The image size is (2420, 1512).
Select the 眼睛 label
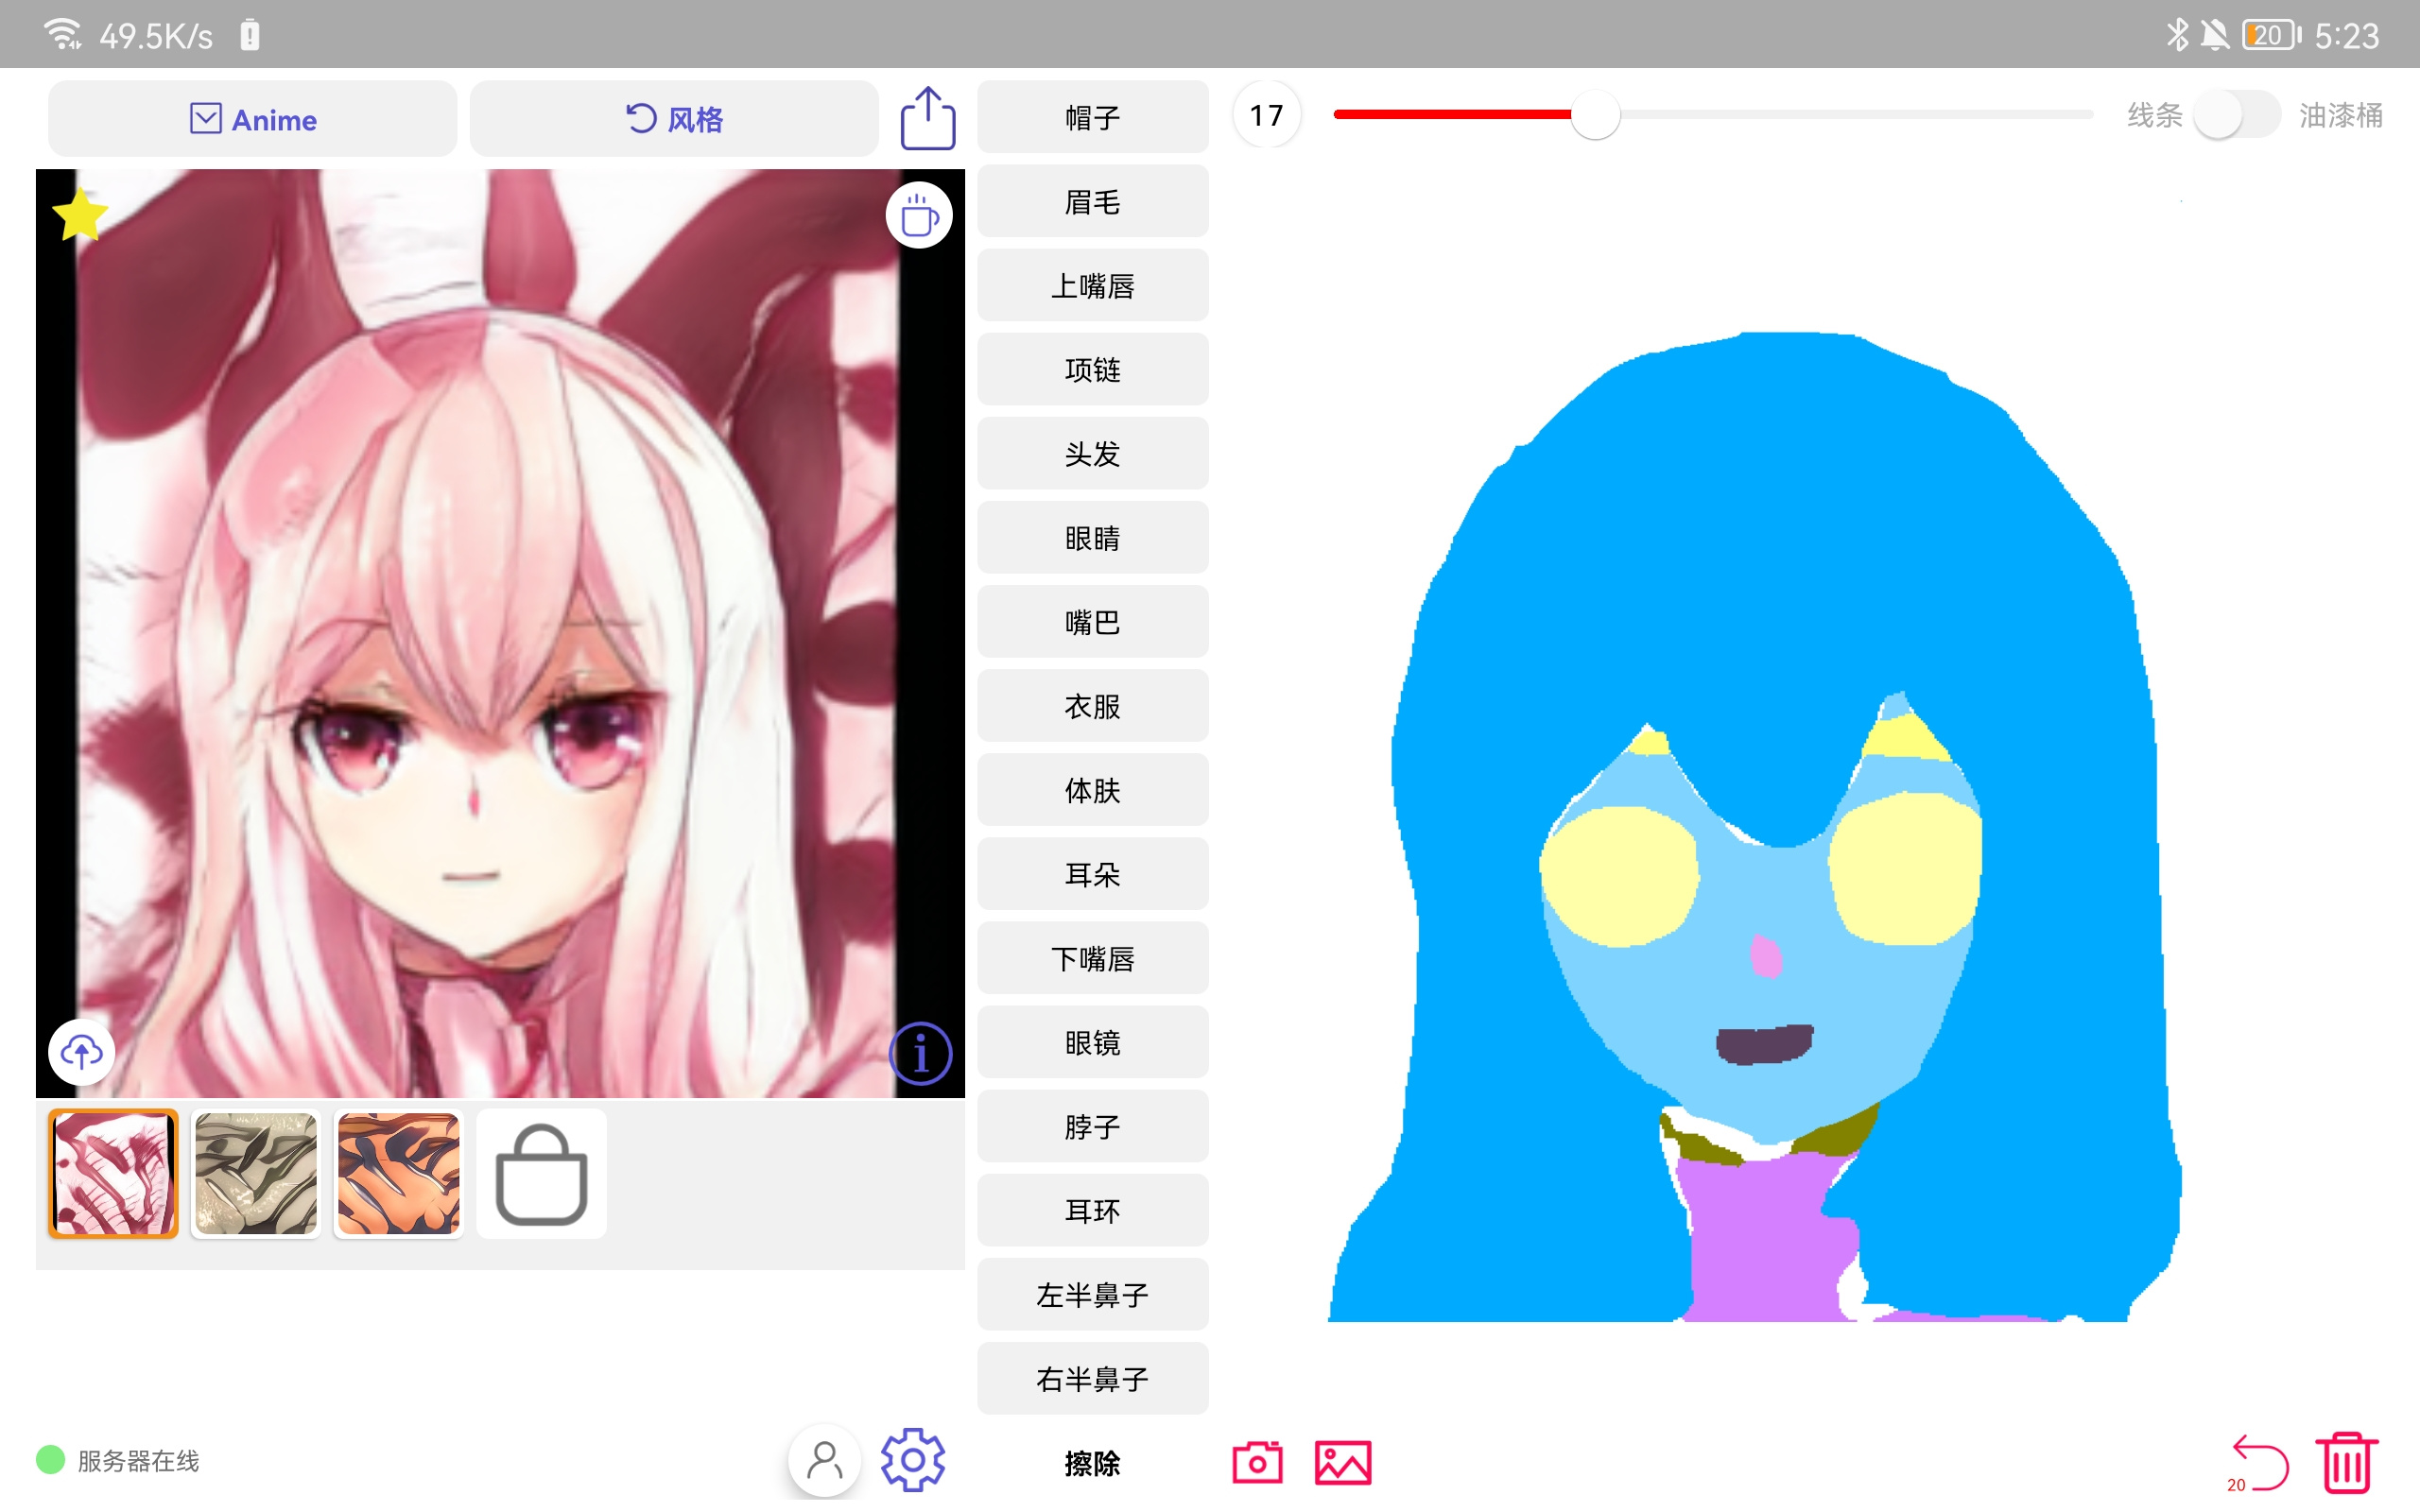[1092, 538]
